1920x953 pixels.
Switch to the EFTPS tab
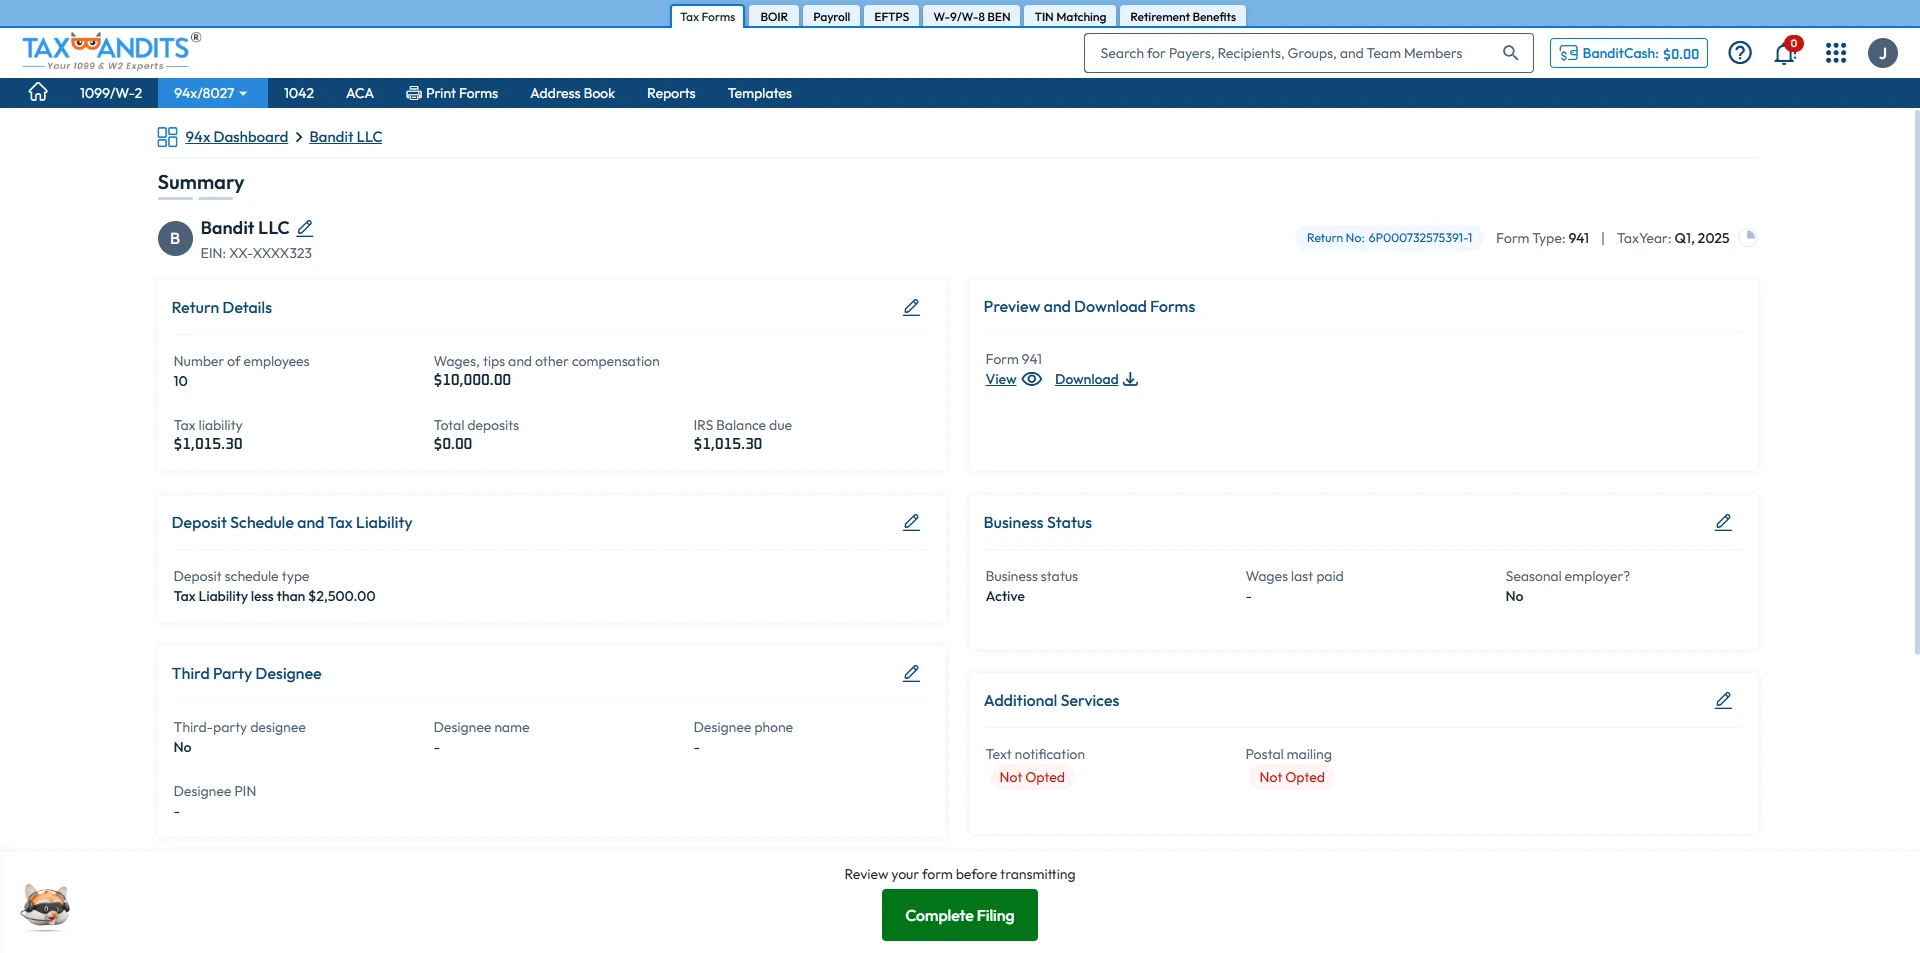(891, 16)
